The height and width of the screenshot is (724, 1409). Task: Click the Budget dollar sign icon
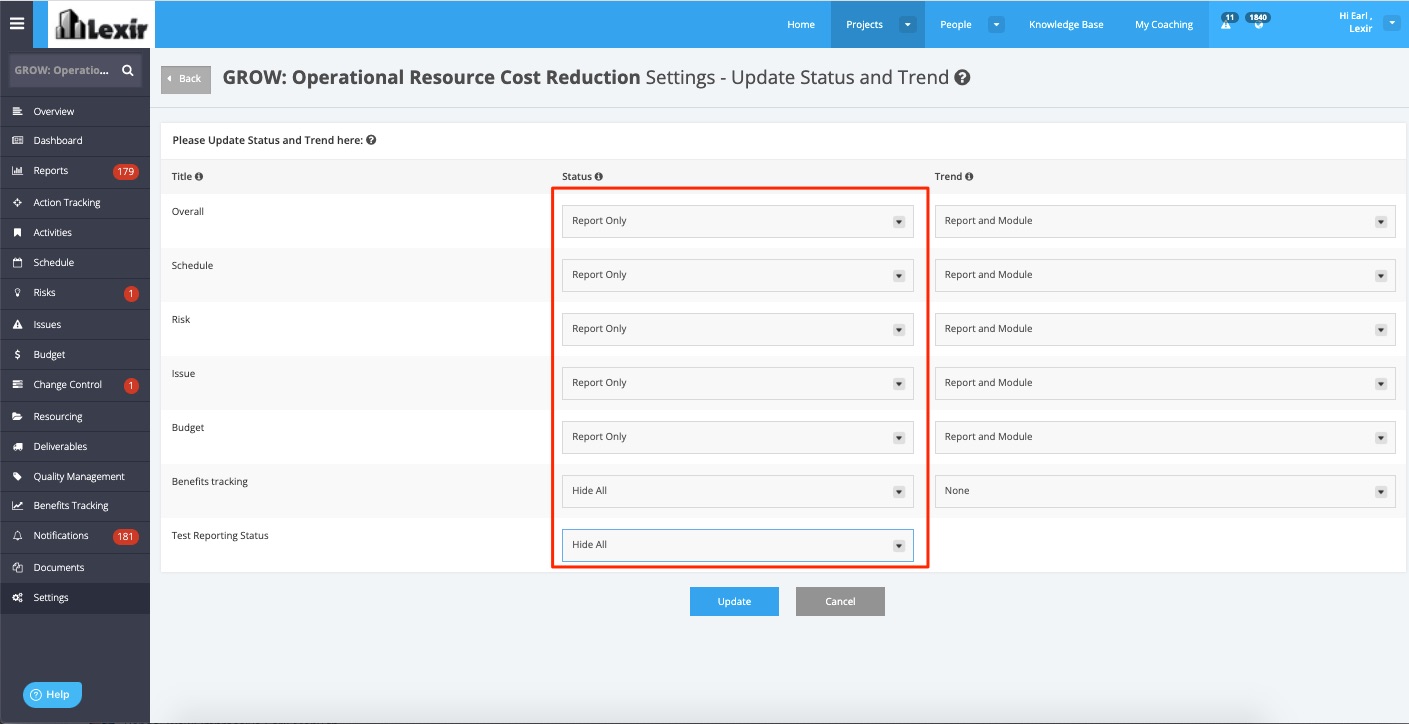pos(17,355)
